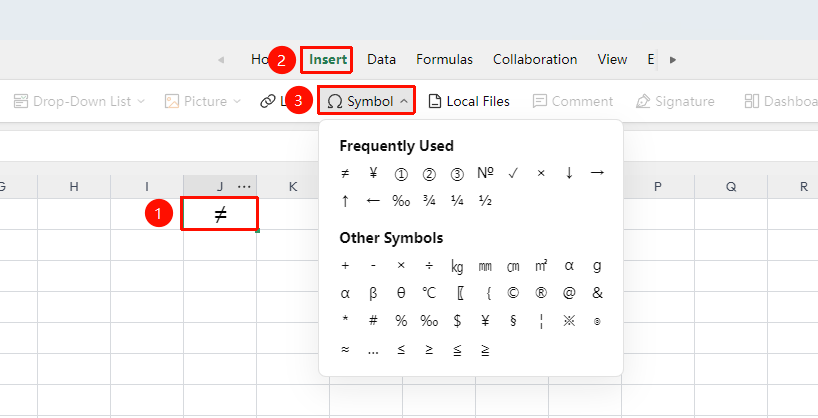Insert the circled number one symbol
Image resolution: width=818 pixels, height=418 pixels.
tap(401, 174)
